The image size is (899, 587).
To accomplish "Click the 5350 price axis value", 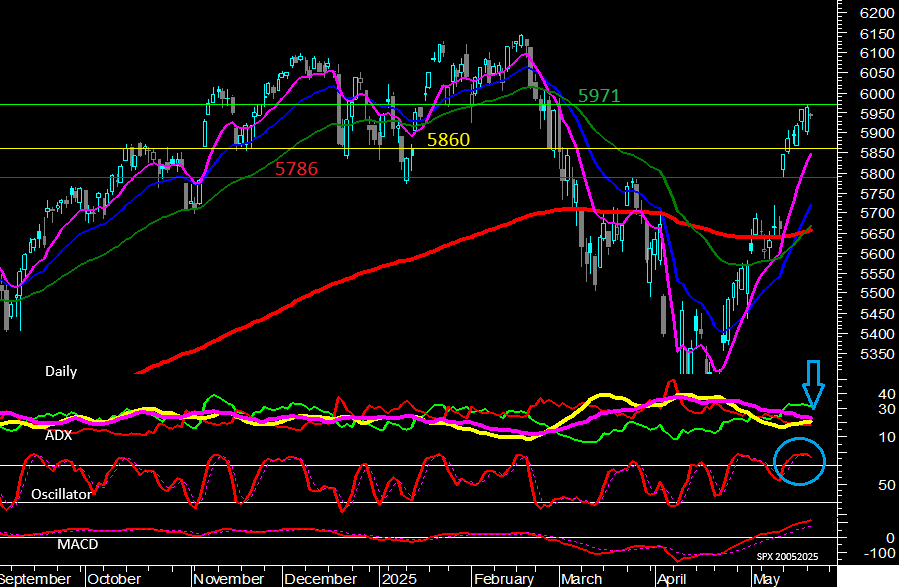I will point(877,354).
